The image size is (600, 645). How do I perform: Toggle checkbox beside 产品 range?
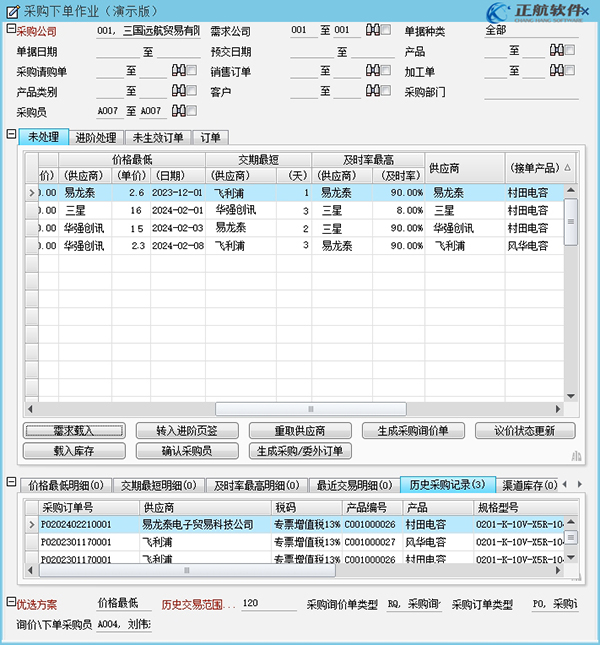pos(570,50)
